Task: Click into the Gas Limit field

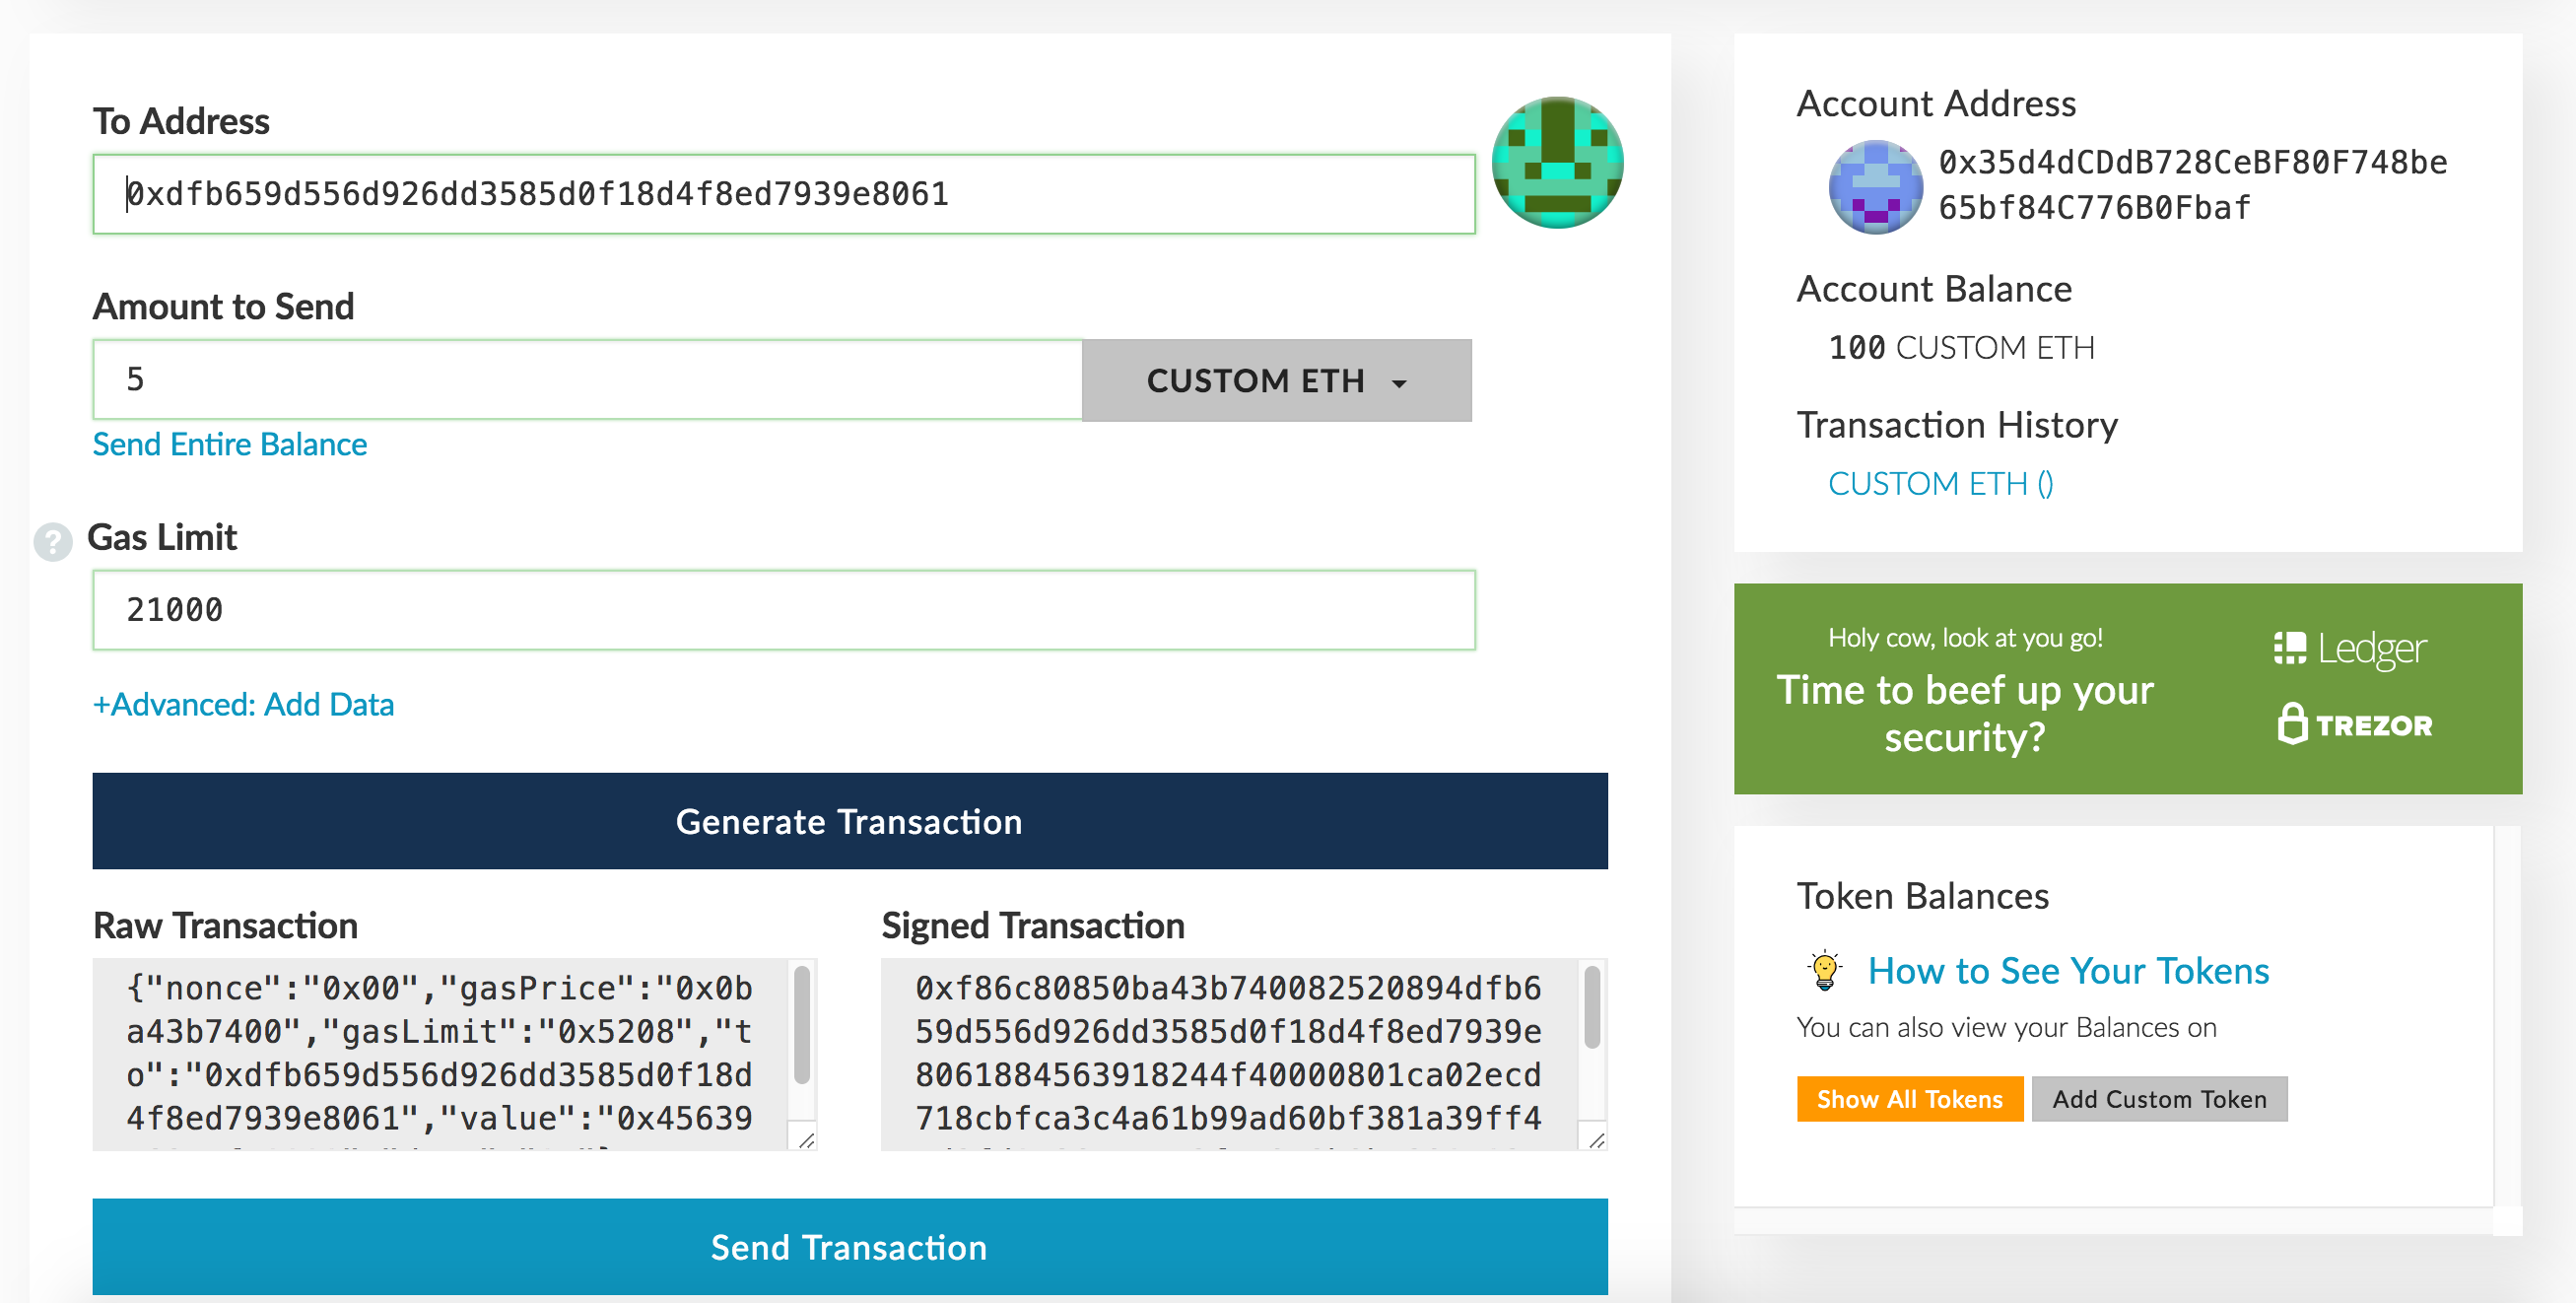Action: pos(783,610)
